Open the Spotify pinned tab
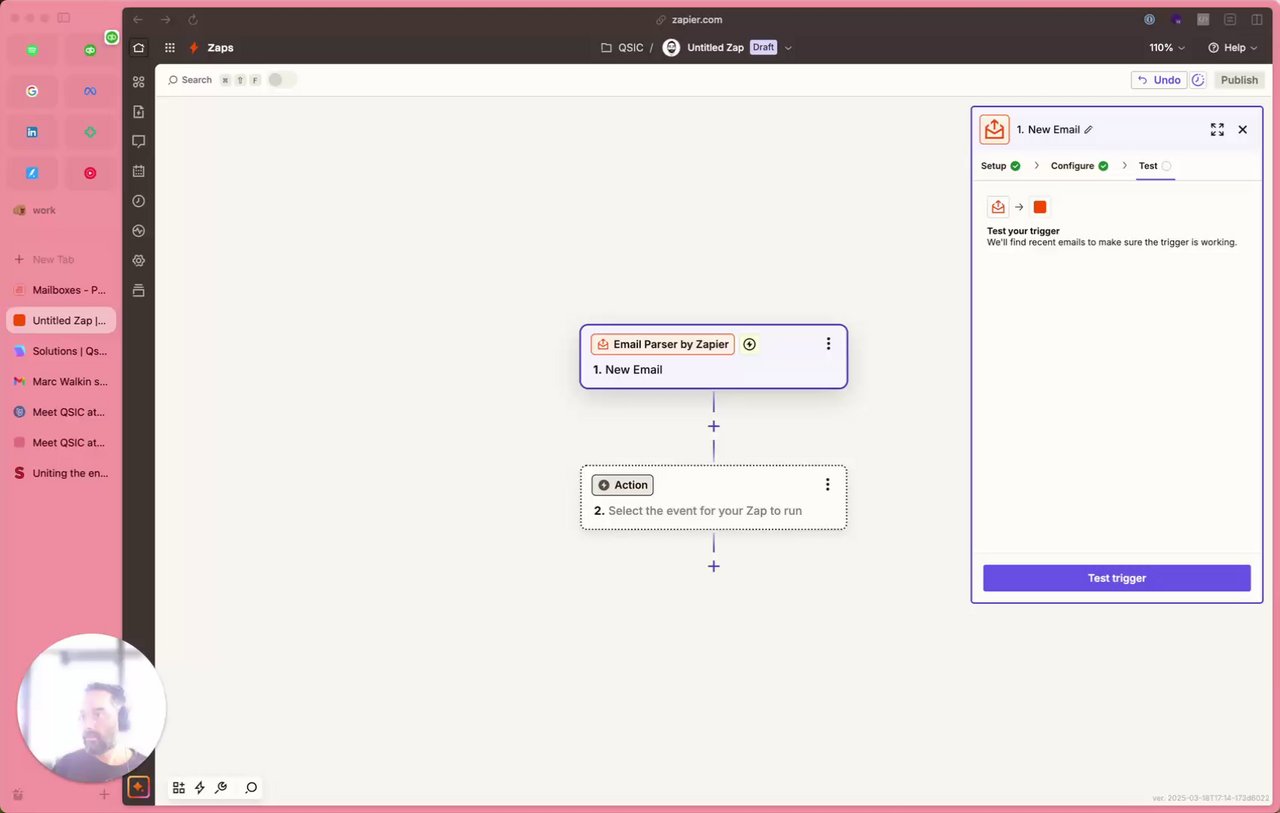The image size is (1280, 813). [32, 50]
